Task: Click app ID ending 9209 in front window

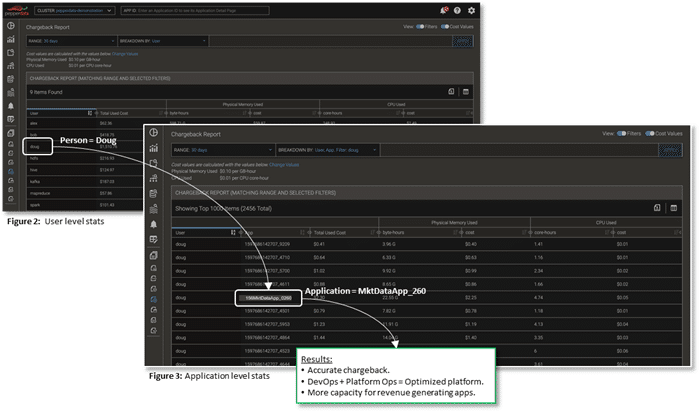Action: click(x=267, y=244)
